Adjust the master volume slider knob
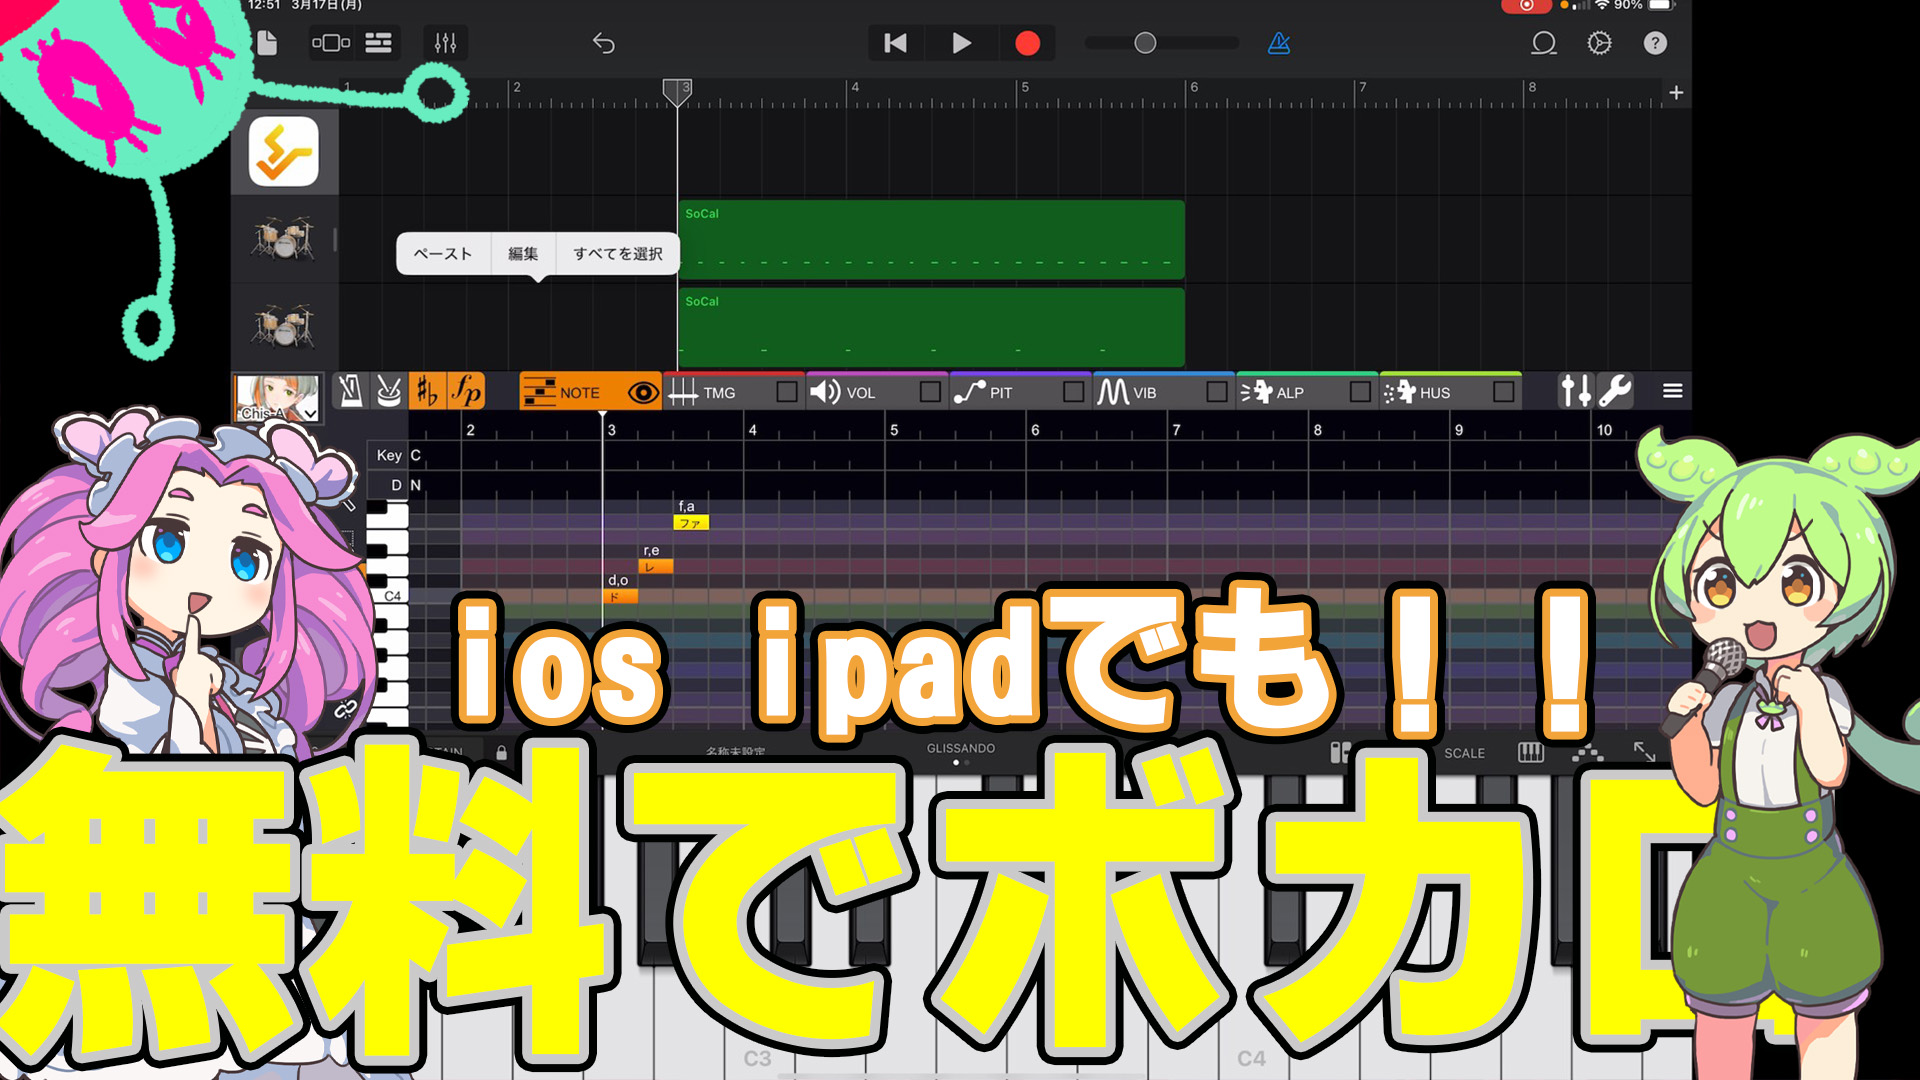The width and height of the screenshot is (1920, 1080). pos(1145,43)
